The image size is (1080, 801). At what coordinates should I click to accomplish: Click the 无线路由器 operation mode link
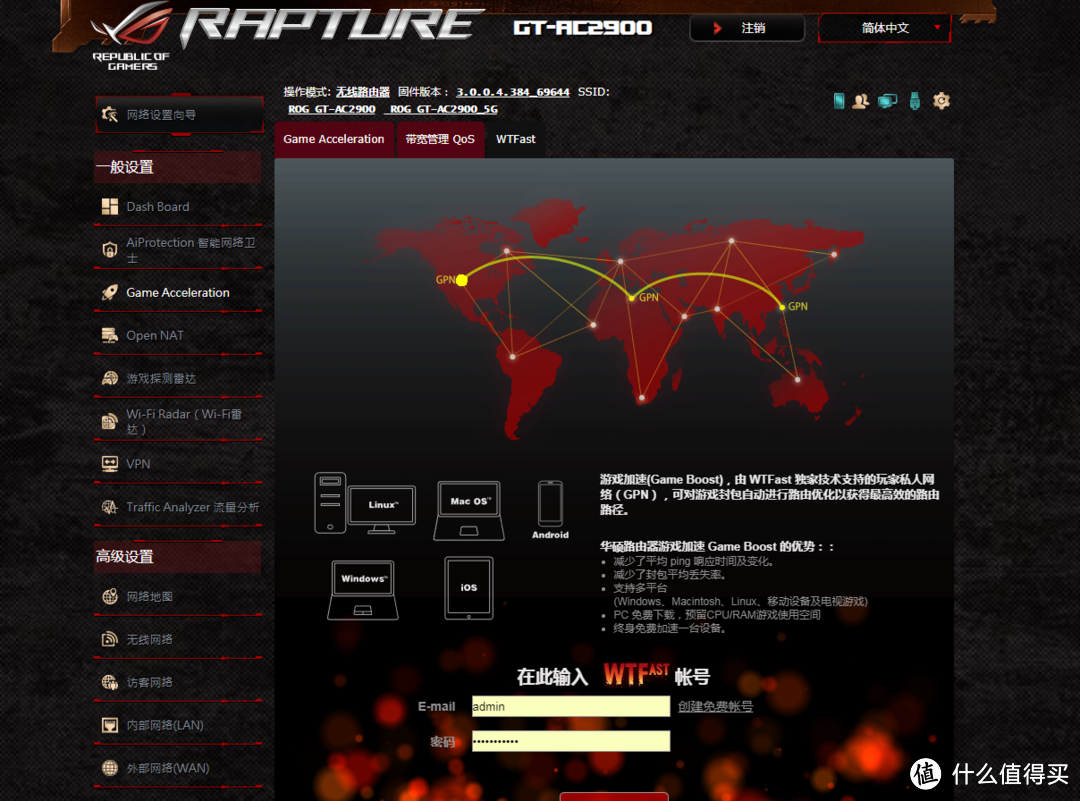(x=363, y=92)
